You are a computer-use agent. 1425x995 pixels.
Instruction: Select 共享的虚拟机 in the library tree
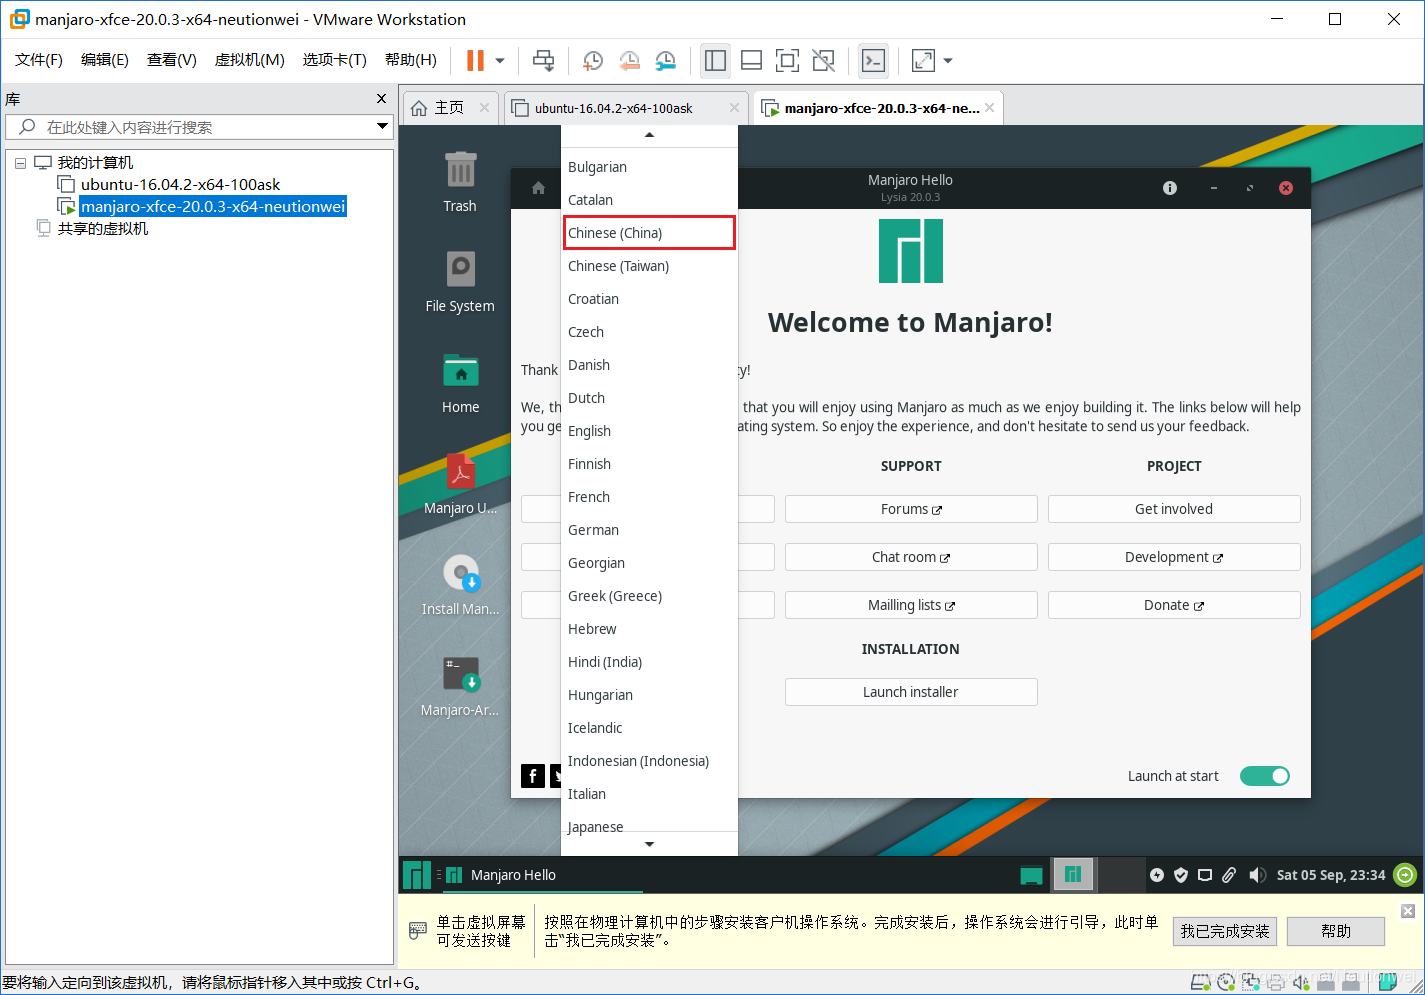(102, 229)
